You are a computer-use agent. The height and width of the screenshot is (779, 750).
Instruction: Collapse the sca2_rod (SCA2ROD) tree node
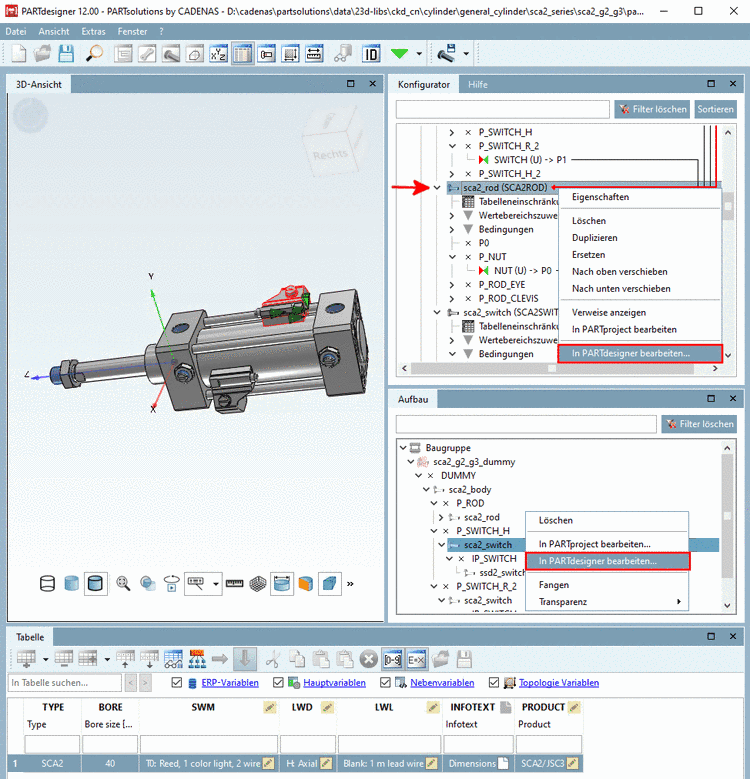437,187
